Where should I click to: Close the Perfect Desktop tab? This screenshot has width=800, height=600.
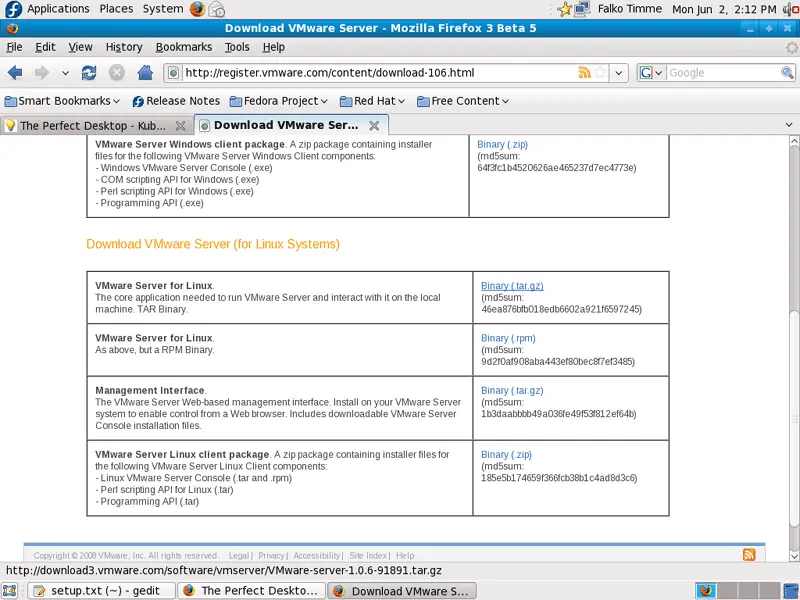click(180, 126)
